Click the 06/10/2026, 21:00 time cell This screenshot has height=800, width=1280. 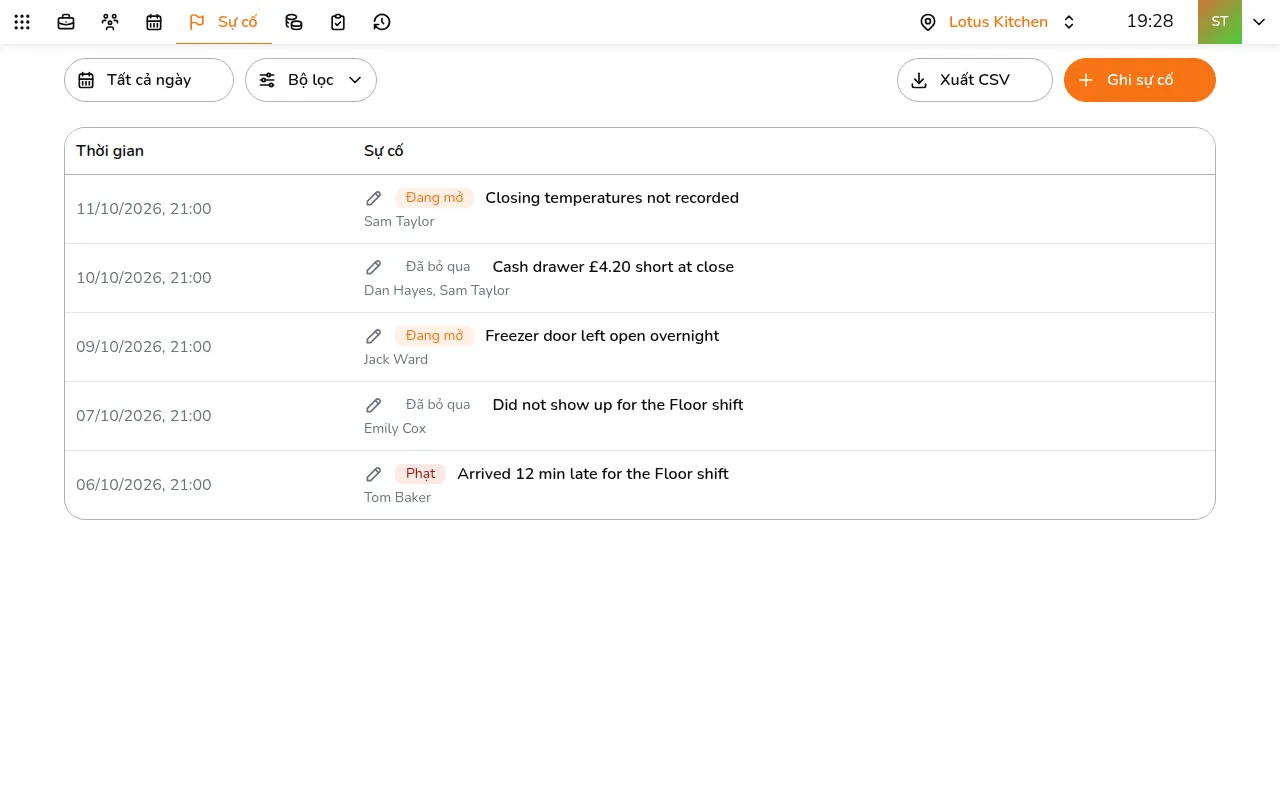144,485
